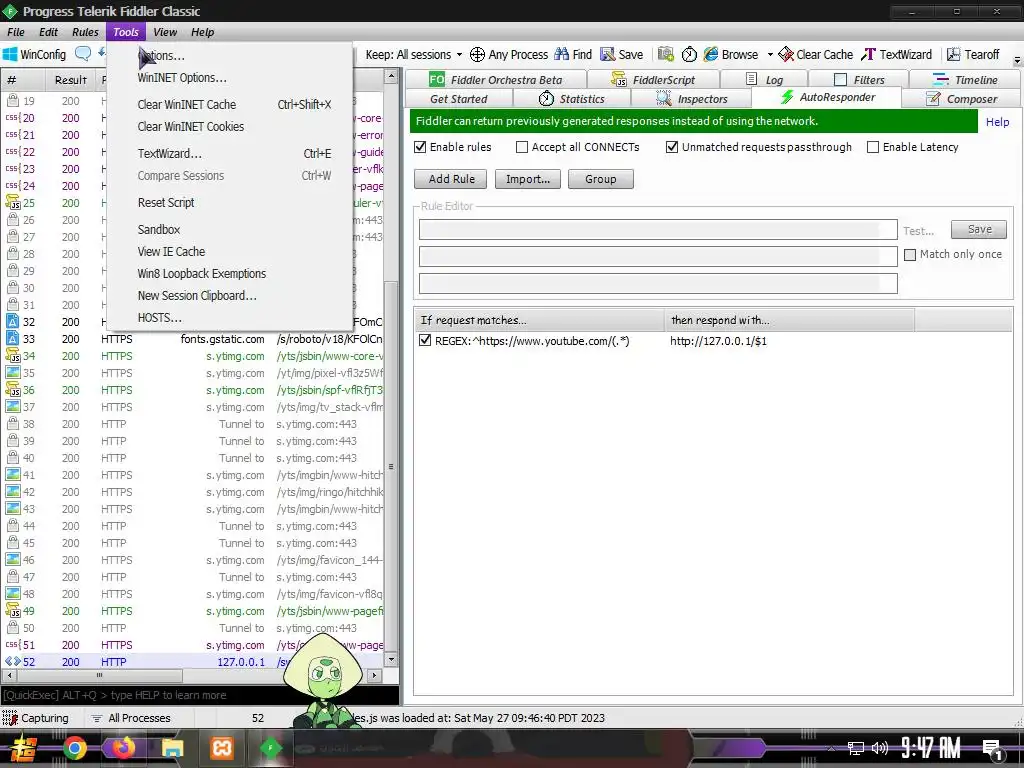Click the Capturing status bar indicator
Viewport: 1024px width, 768px height.
pyautogui.click(x=36, y=718)
